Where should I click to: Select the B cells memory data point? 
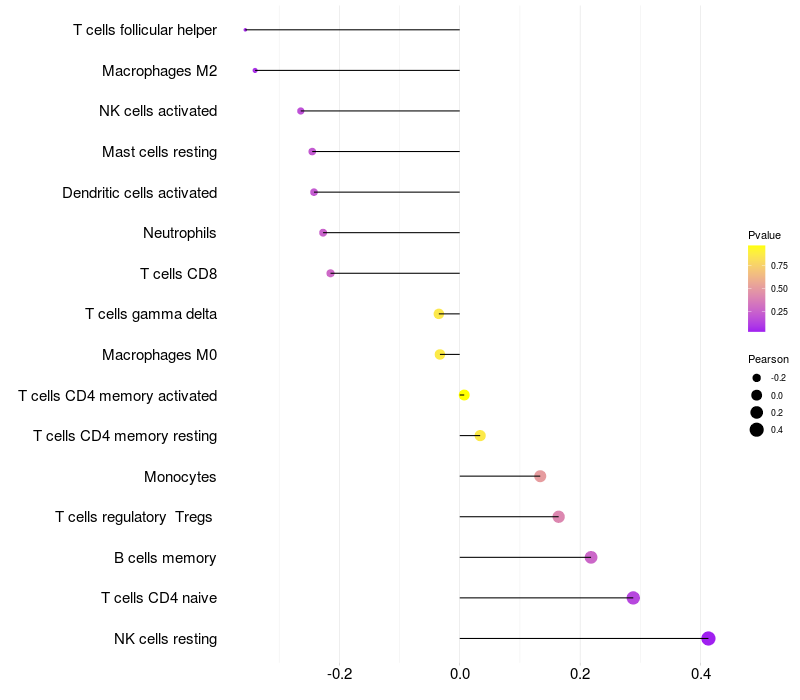click(591, 557)
